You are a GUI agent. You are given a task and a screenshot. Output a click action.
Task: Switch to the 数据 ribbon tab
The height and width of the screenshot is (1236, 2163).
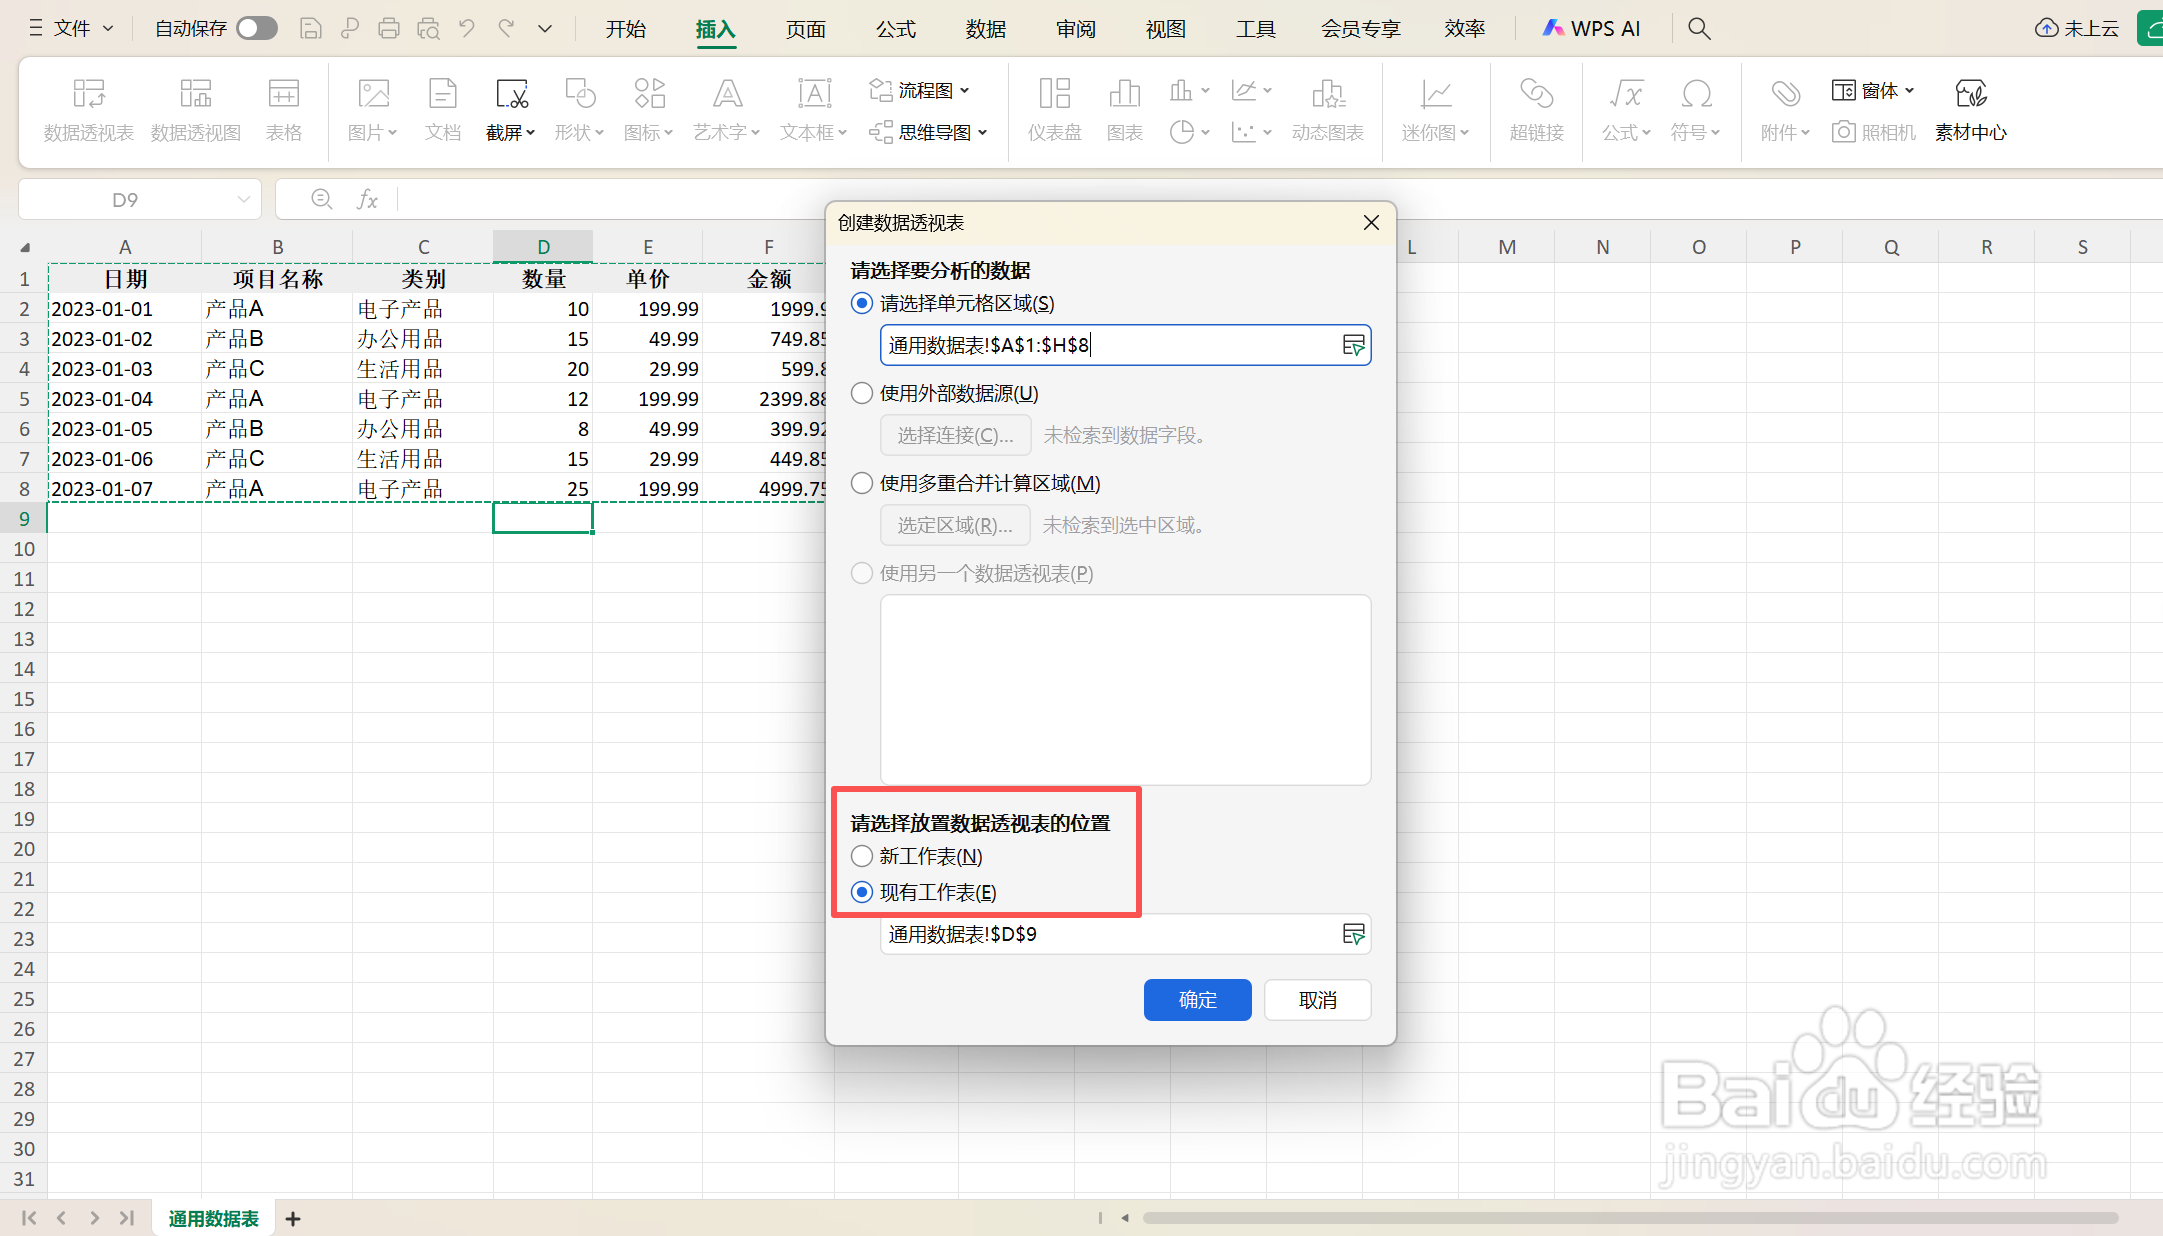(985, 29)
